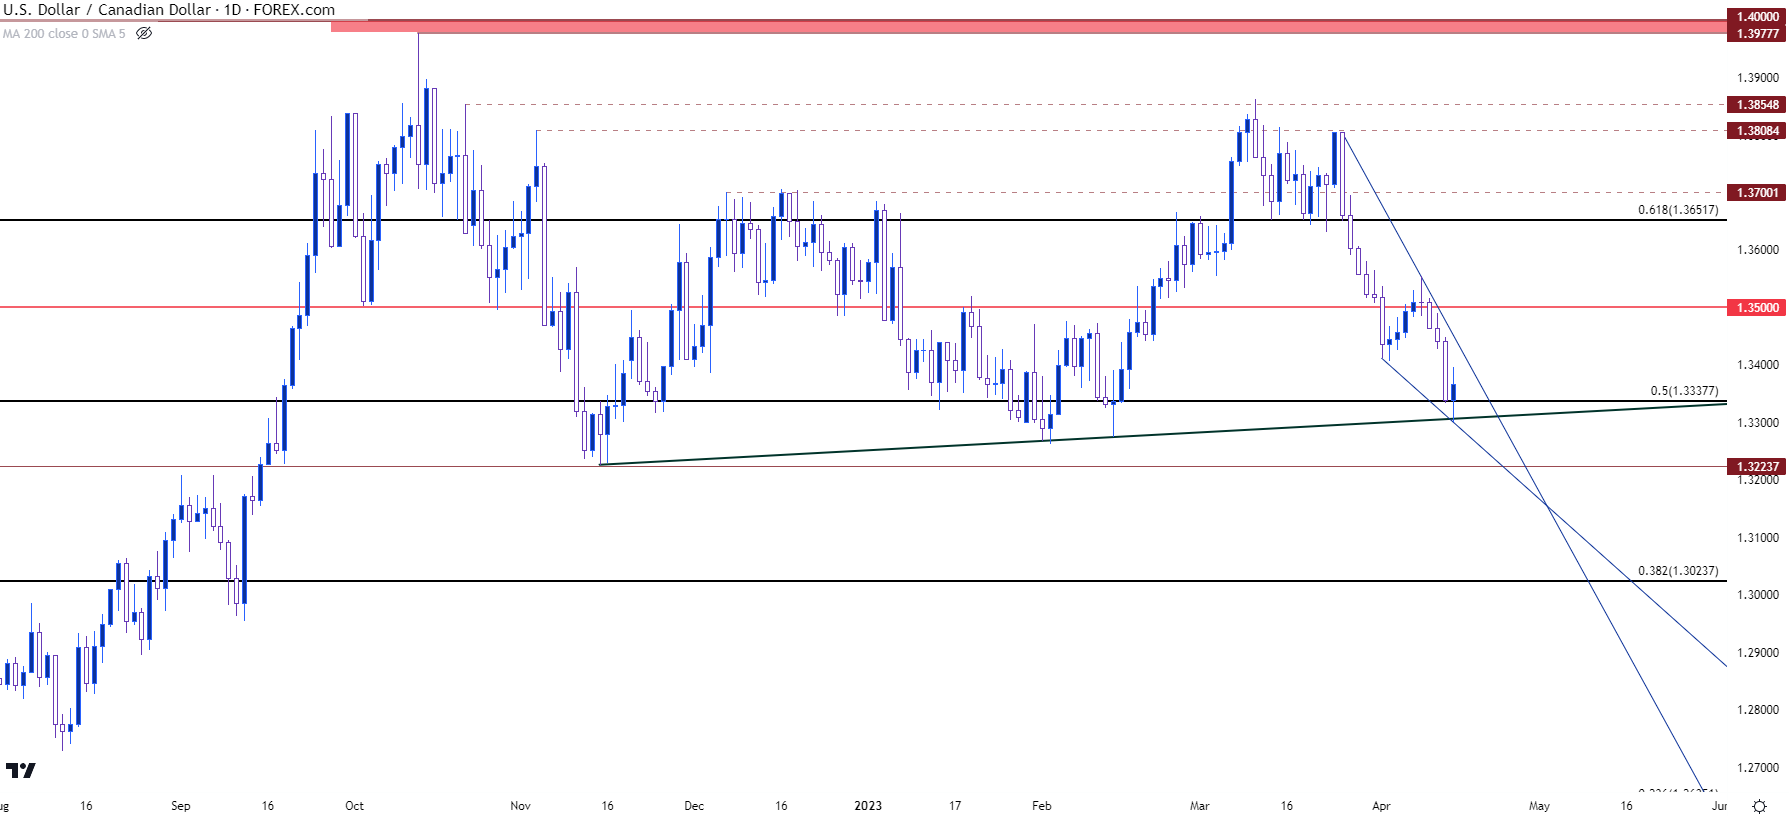
Task: Select the 0.5(1.33377) Fibonacci label
Action: (1683, 391)
